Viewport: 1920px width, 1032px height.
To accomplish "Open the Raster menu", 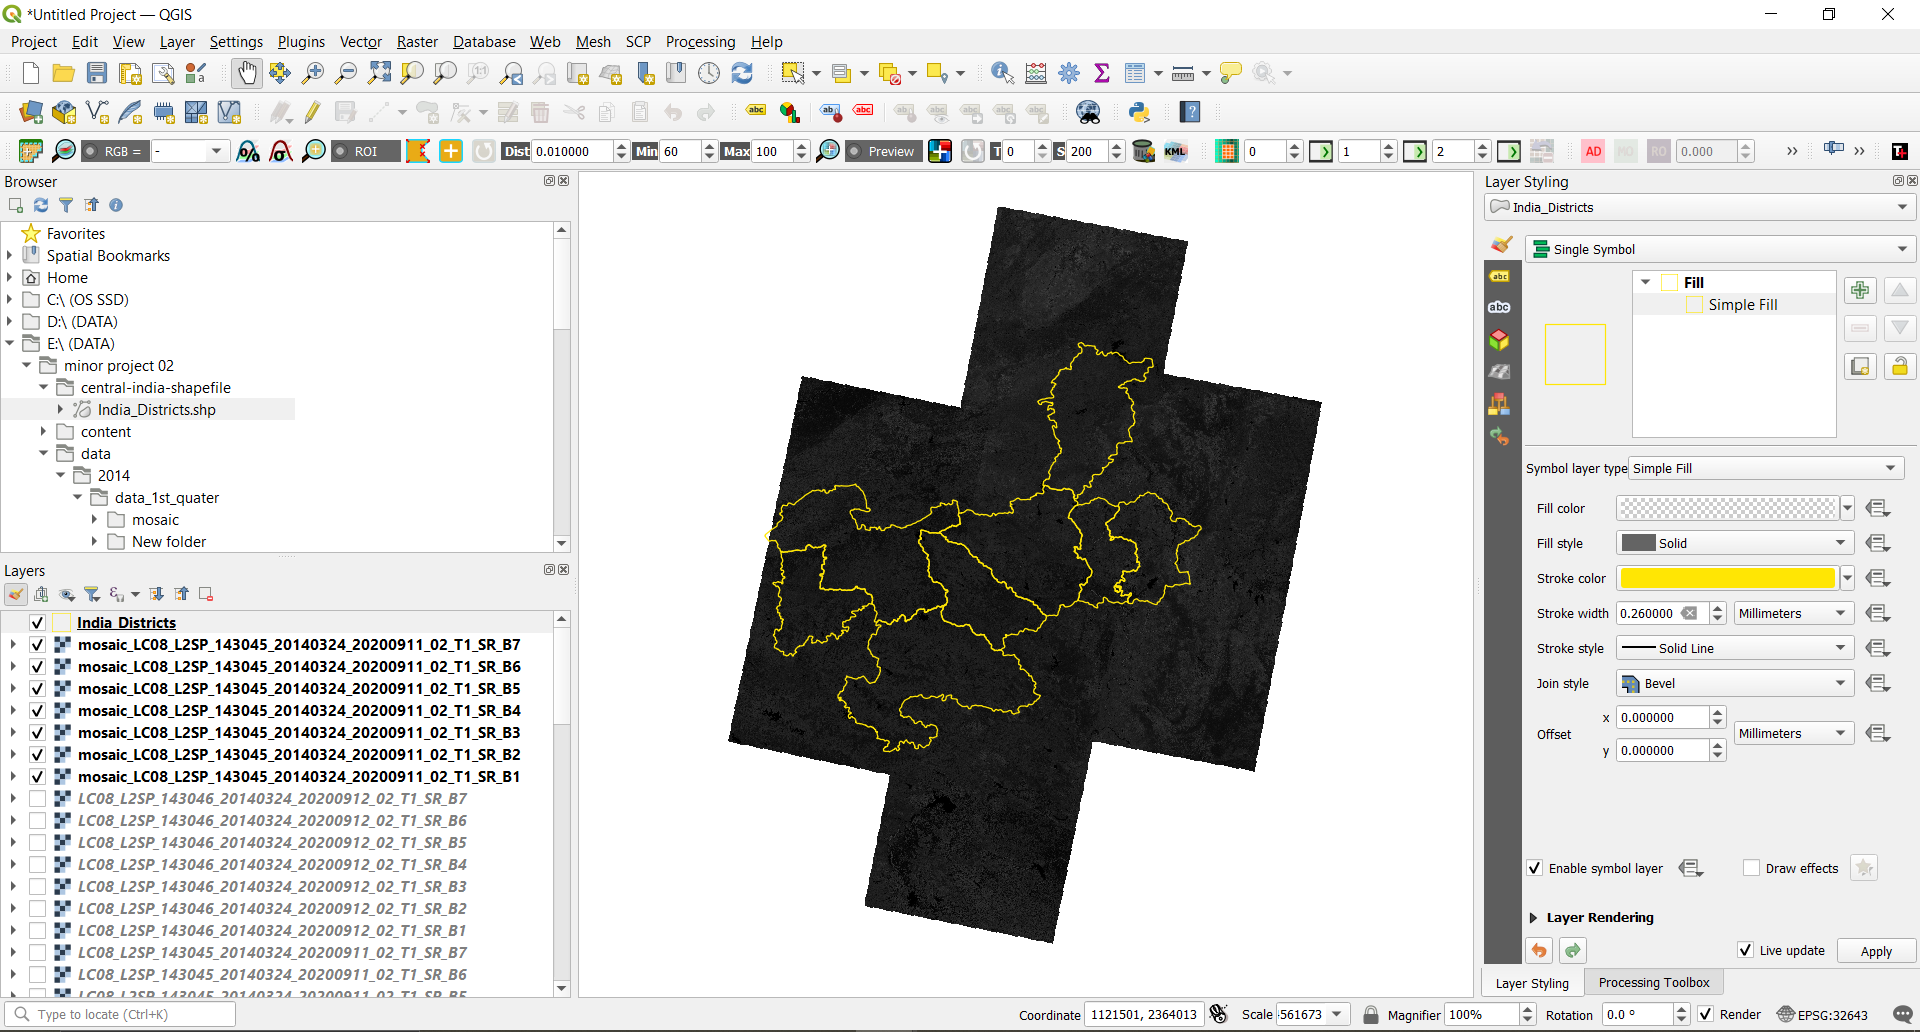I will coord(417,42).
